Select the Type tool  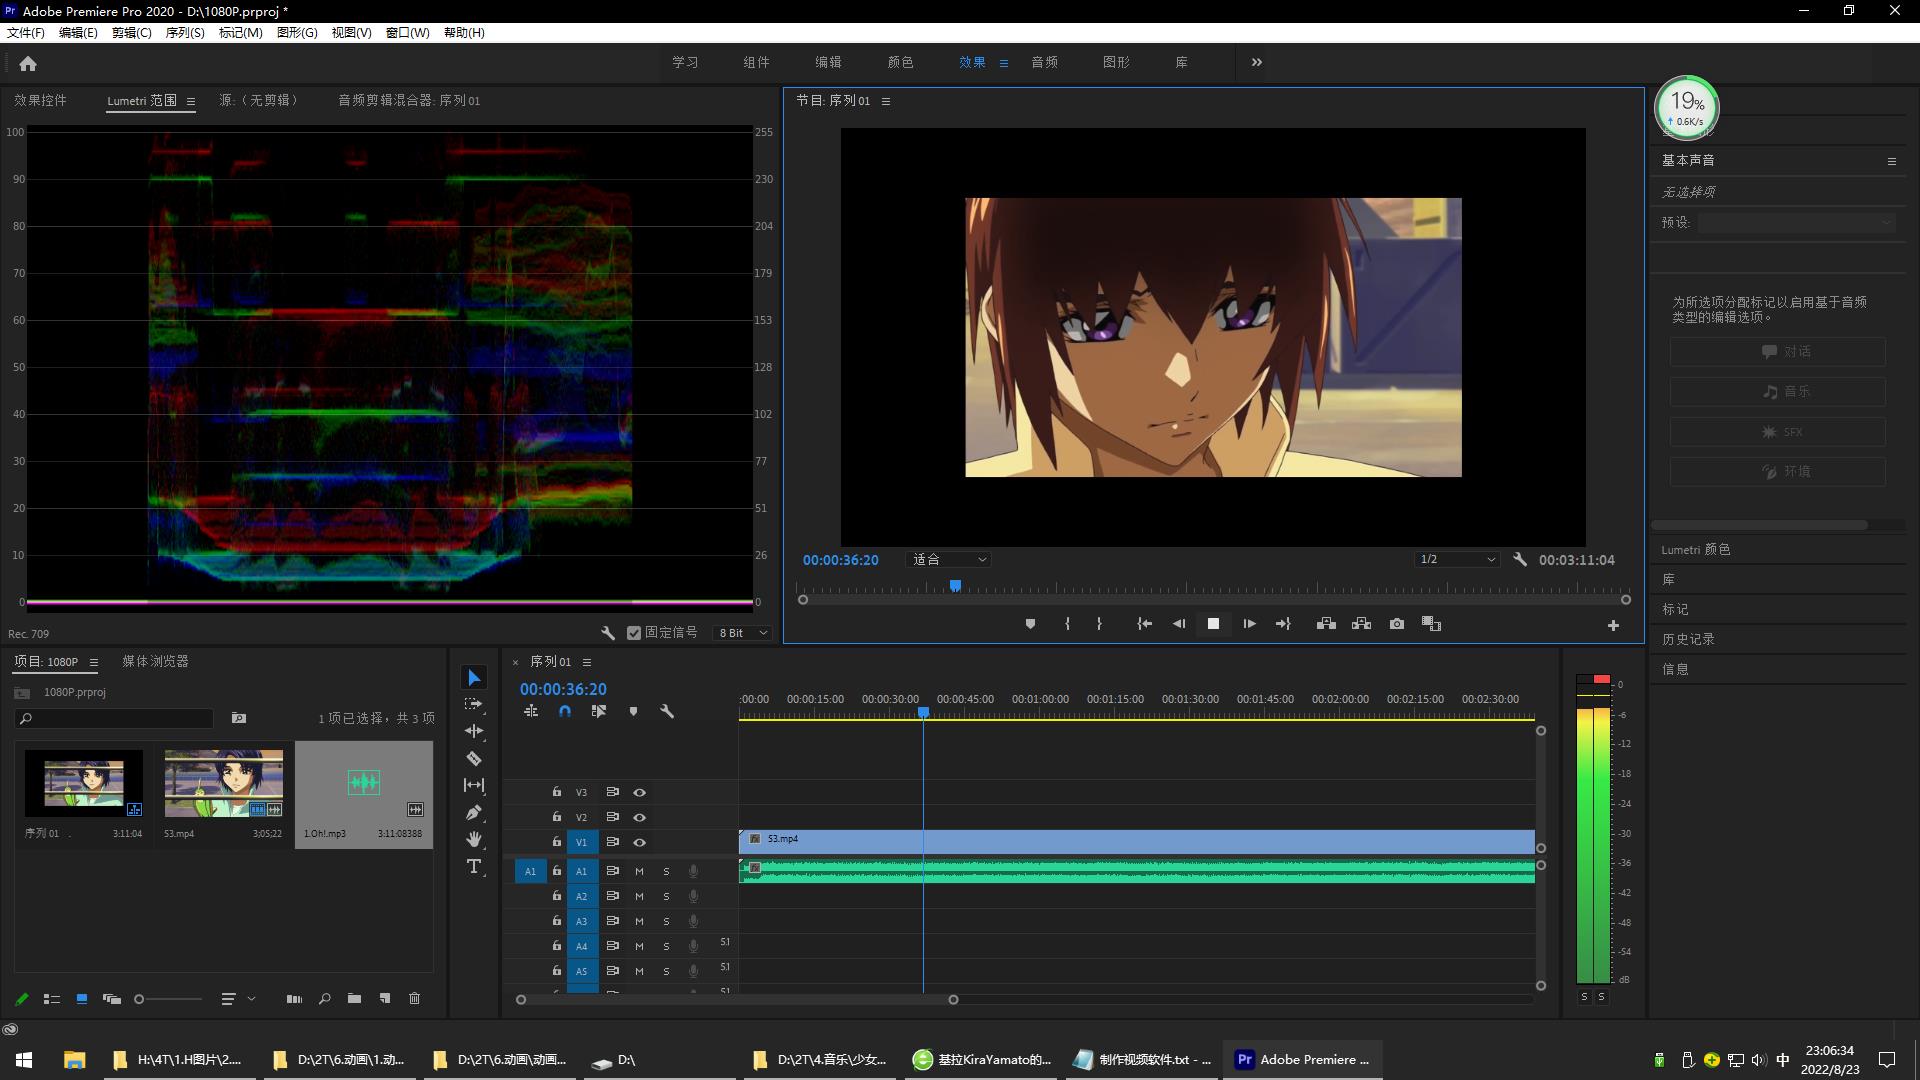[474, 866]
